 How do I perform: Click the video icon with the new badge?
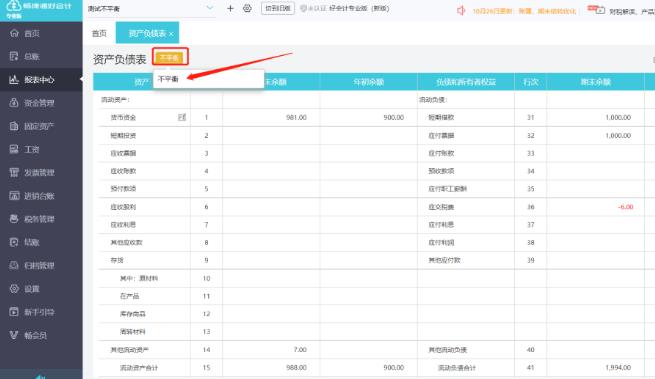point(596,10)
